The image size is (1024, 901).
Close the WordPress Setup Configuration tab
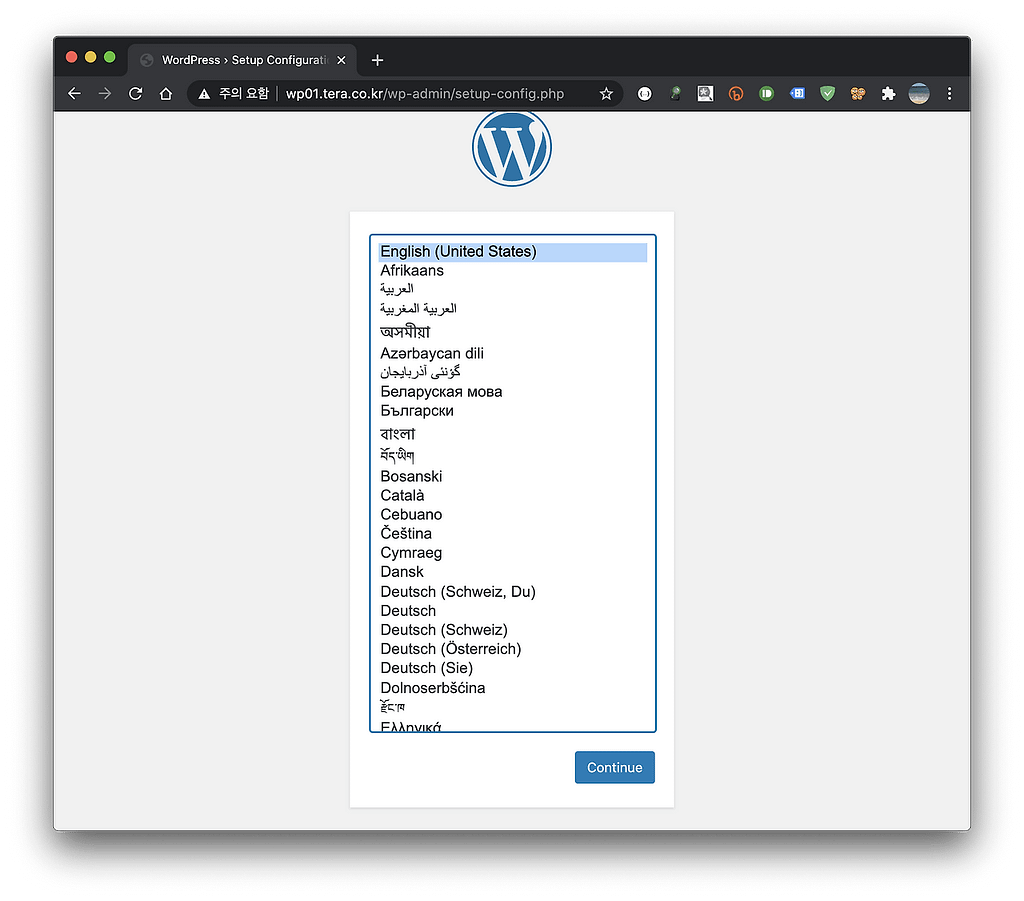341,60
